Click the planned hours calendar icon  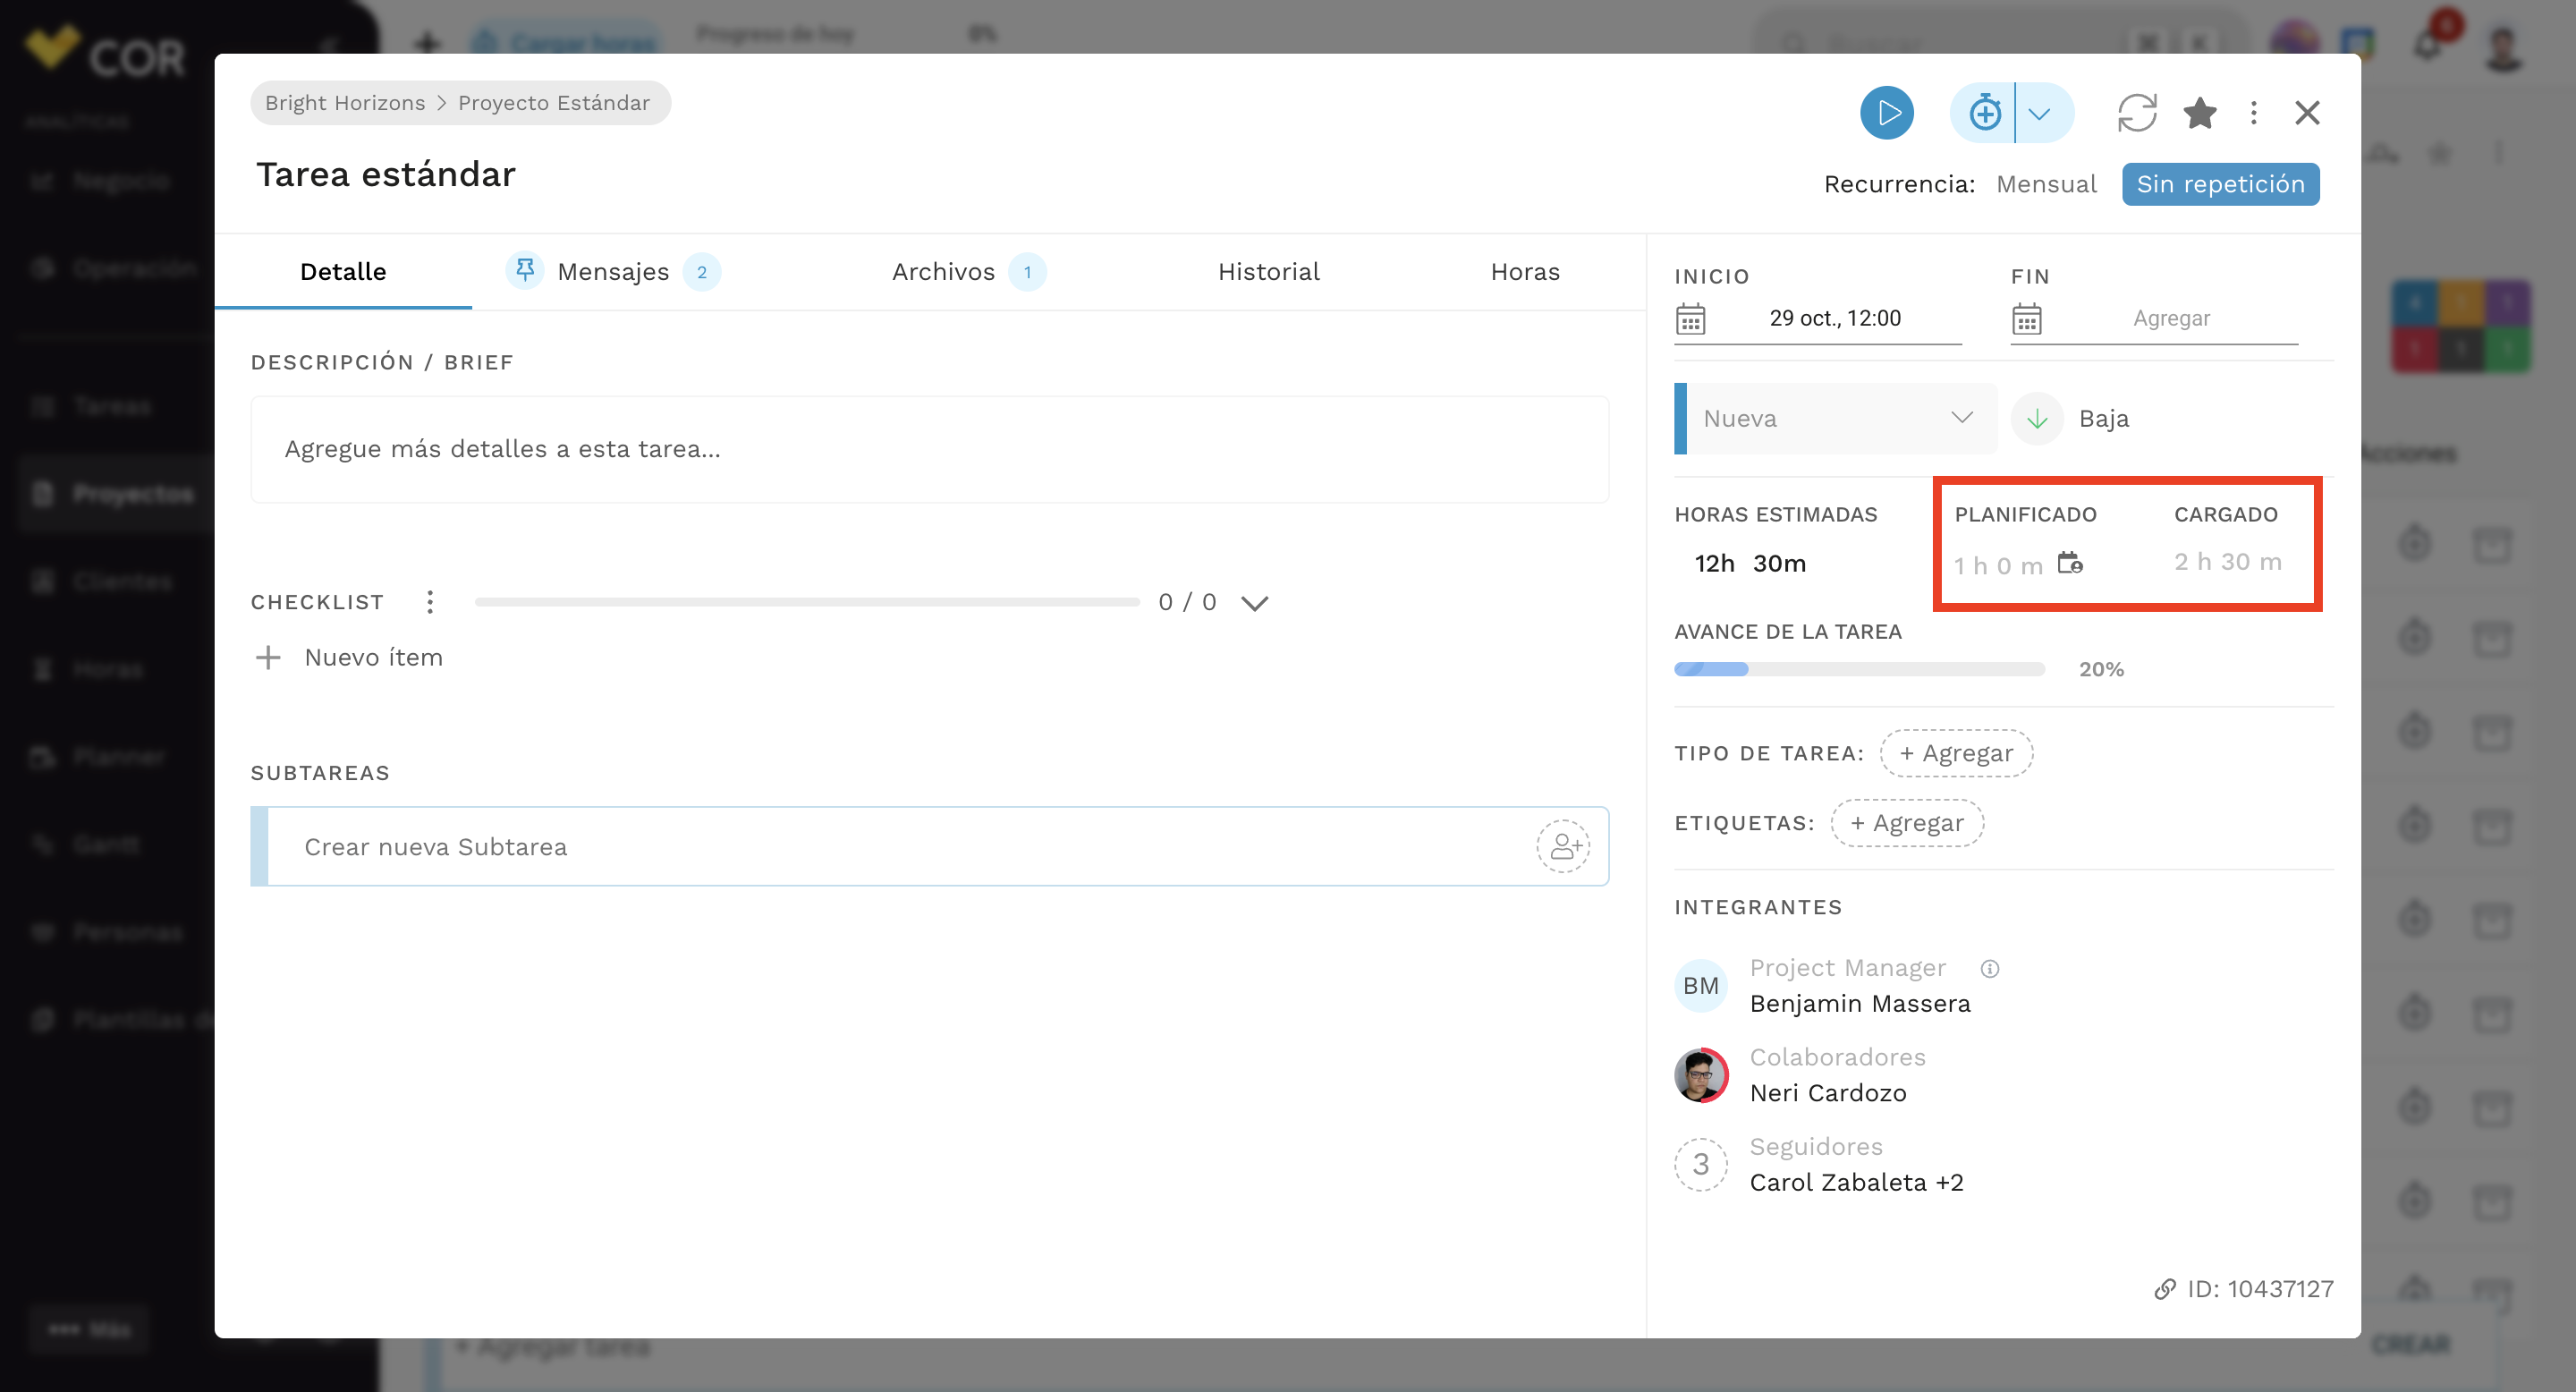point(2070,563)
